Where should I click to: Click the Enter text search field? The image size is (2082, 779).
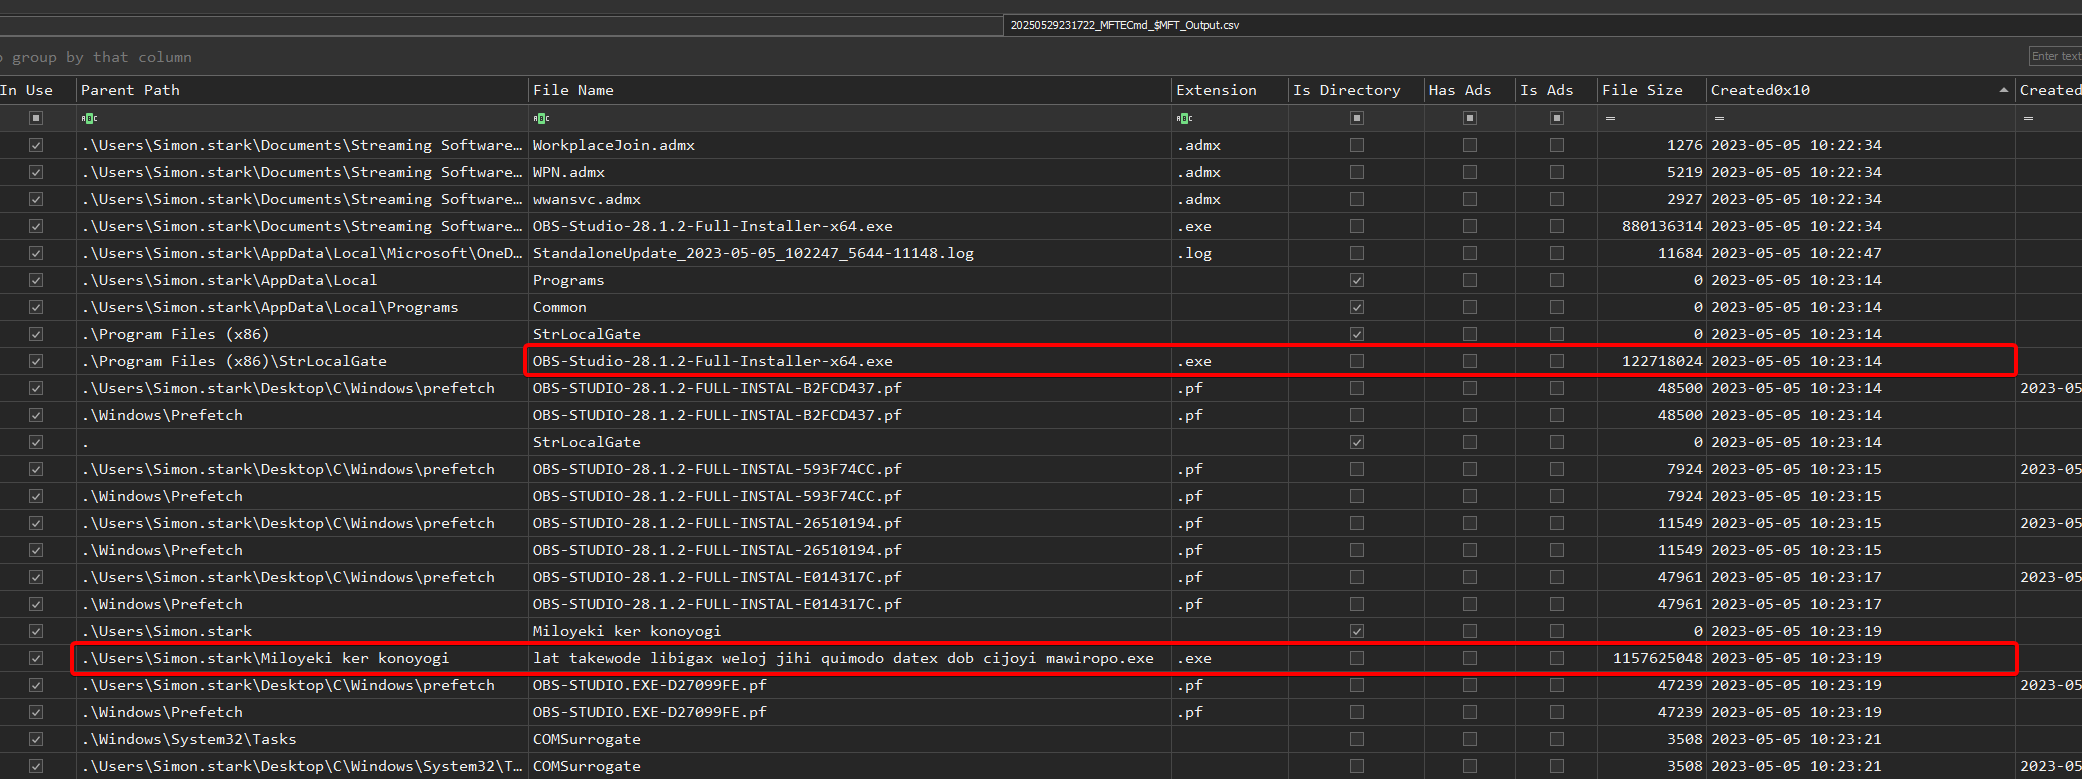[2055, 56]
